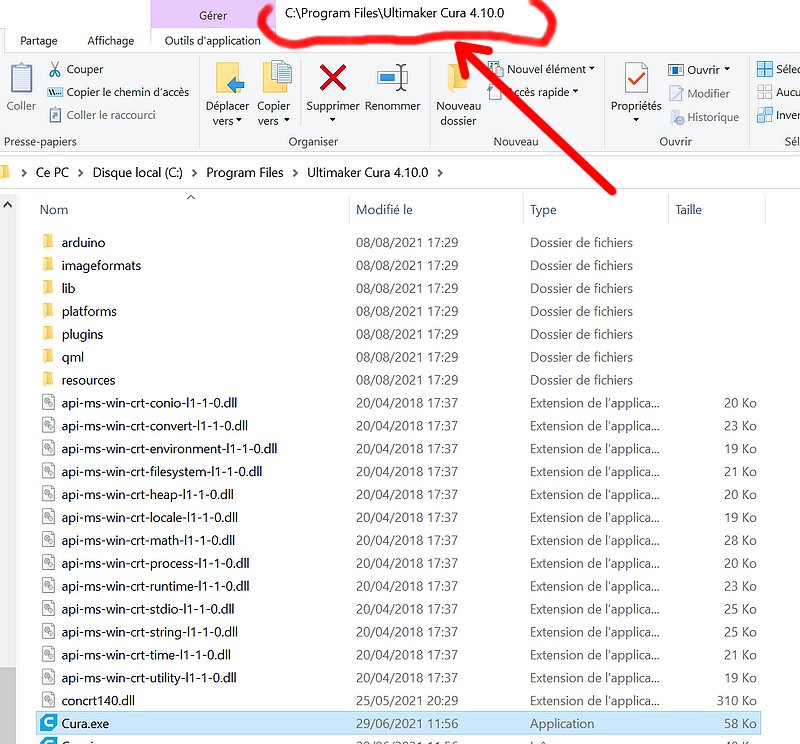Click the Couper scissors icon
The image size is (800, 744).
click(55, 69)
